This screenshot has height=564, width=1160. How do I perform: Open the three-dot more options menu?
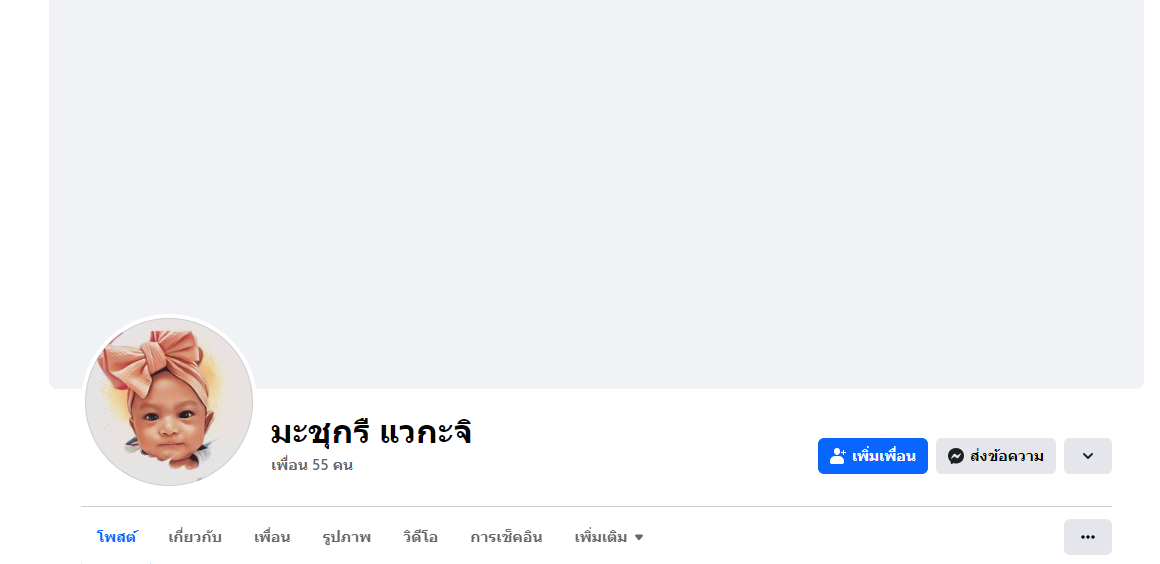click(x=1087, y=537)
